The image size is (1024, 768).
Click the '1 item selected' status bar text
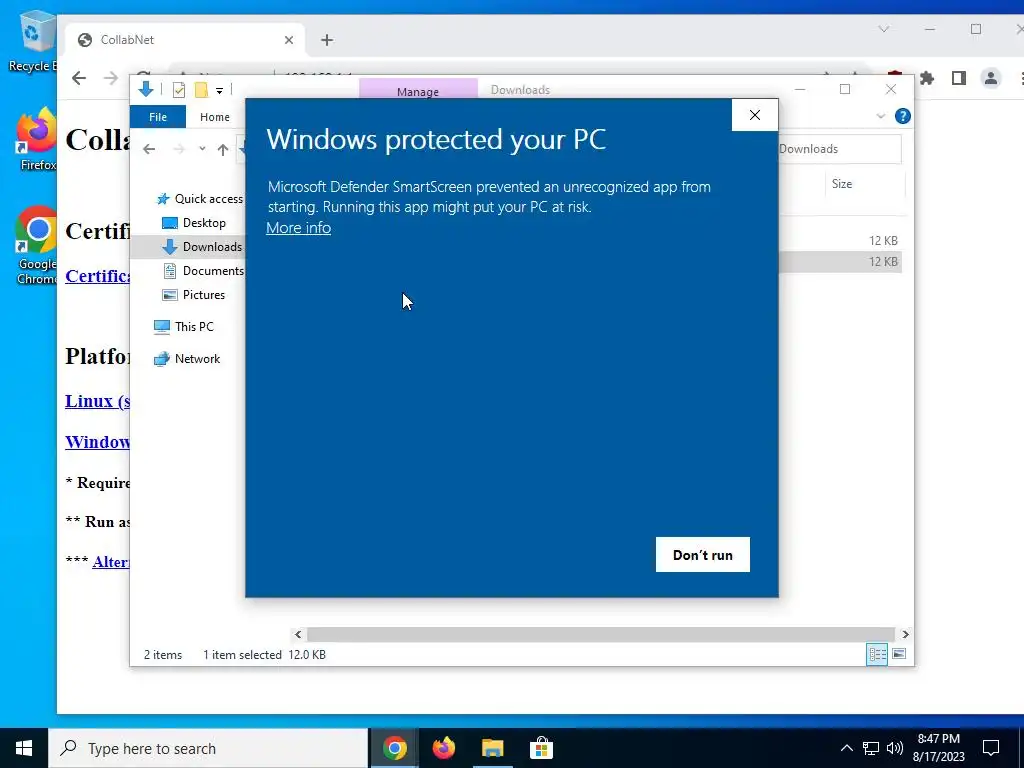[x=242, y=654]
